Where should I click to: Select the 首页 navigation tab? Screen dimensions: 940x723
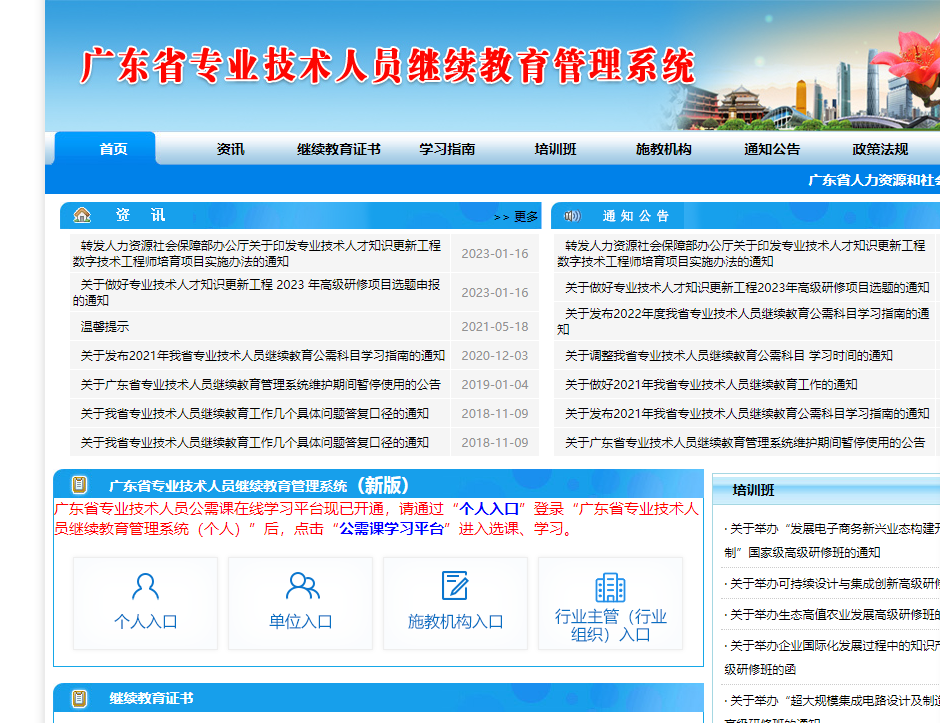pyautogui.click(x=113, y=149)
